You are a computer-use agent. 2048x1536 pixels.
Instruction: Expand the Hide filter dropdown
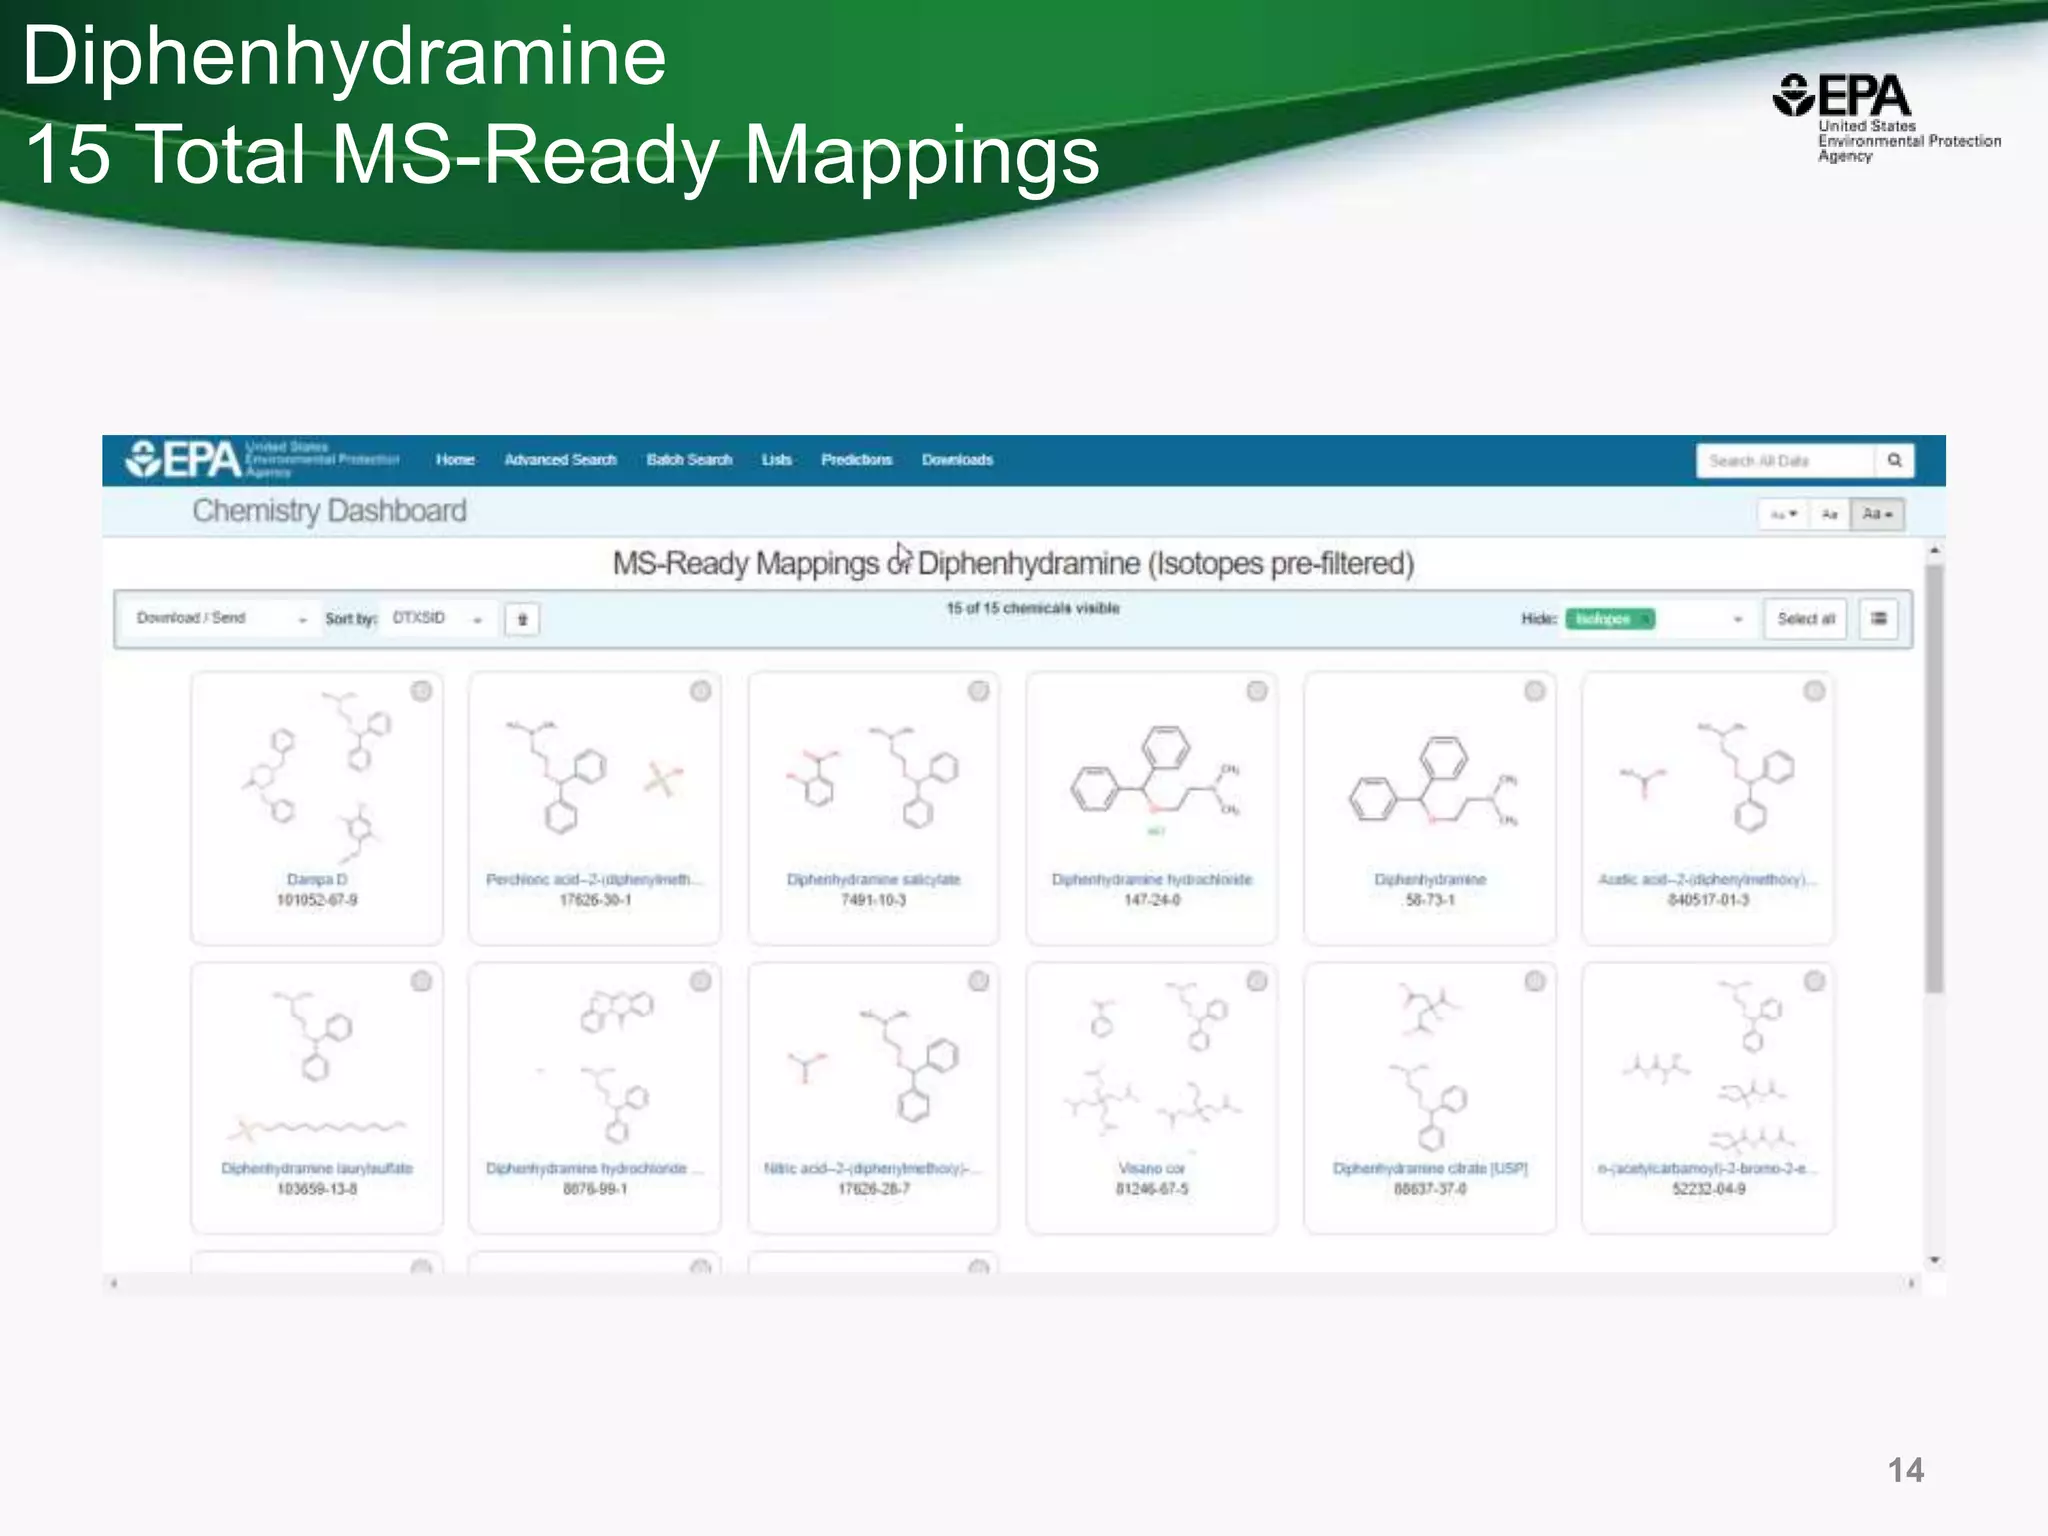coord(1738,619)
